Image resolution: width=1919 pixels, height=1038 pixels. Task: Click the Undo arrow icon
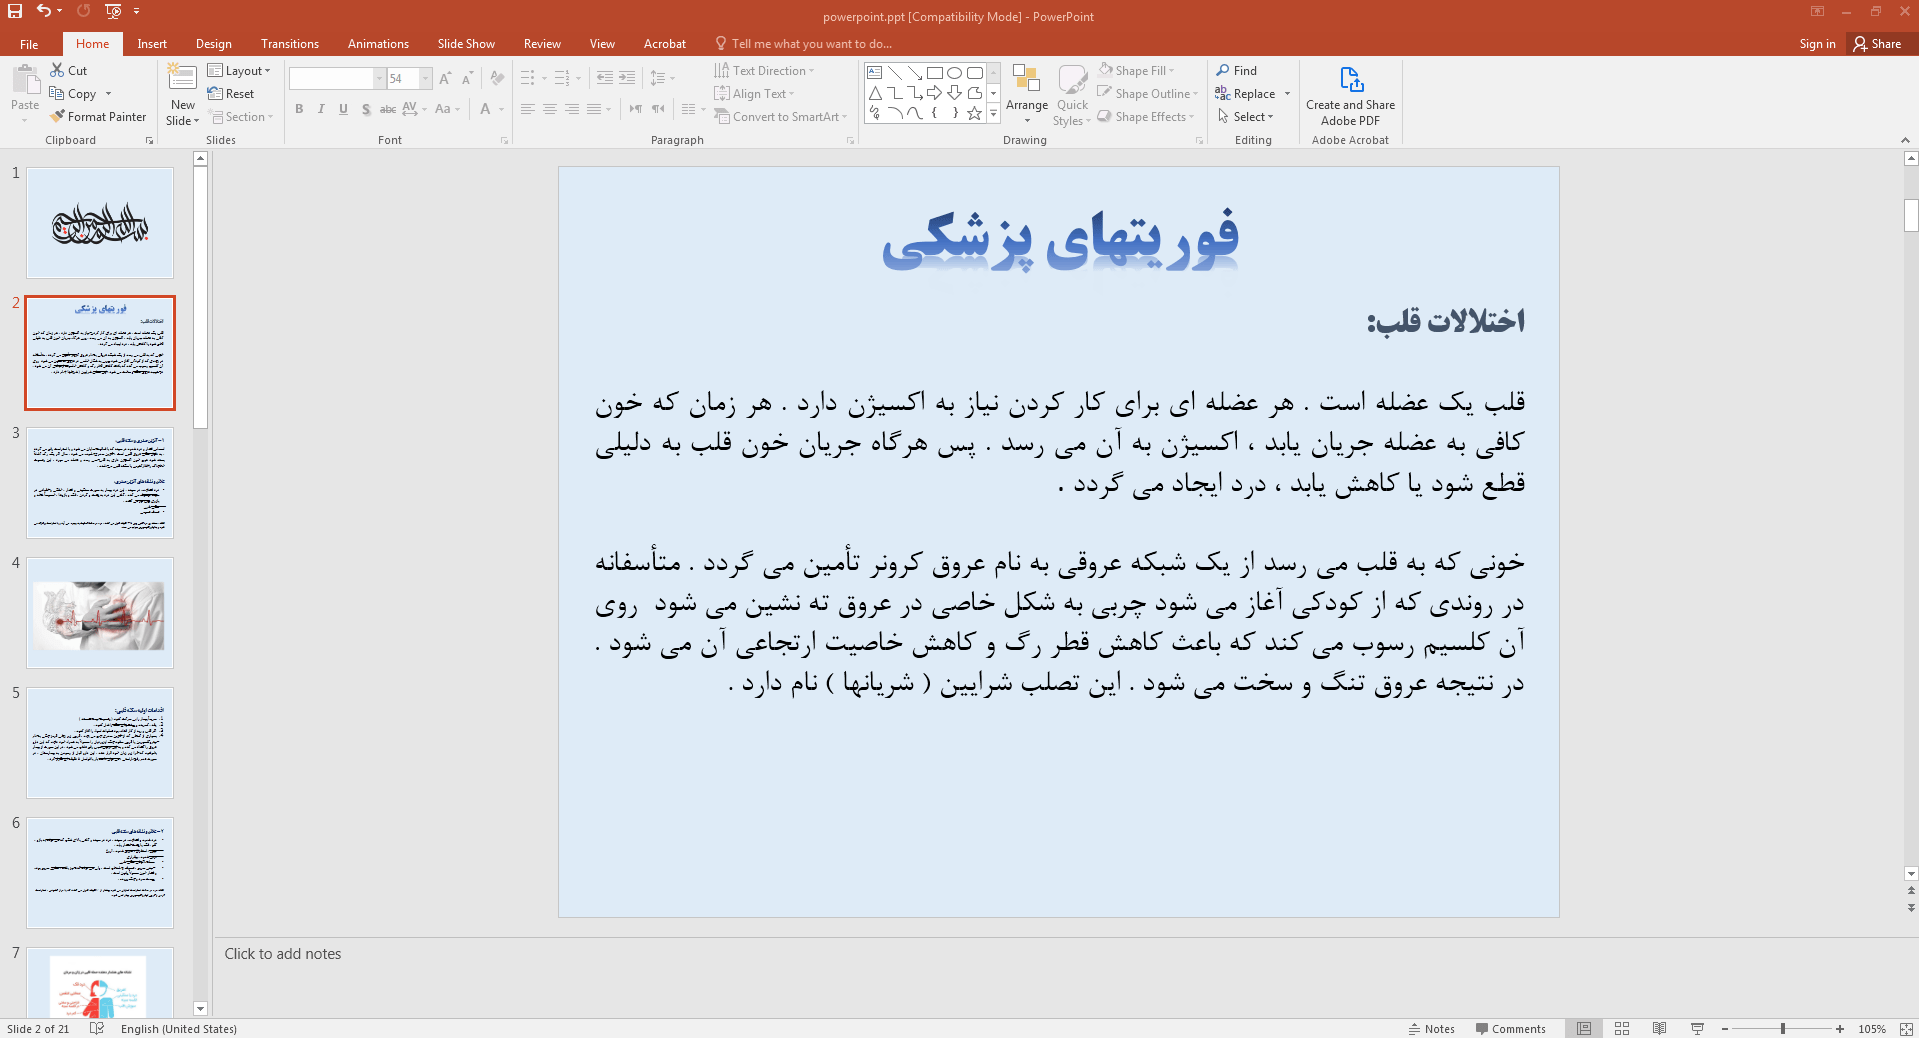pos(43,11)
